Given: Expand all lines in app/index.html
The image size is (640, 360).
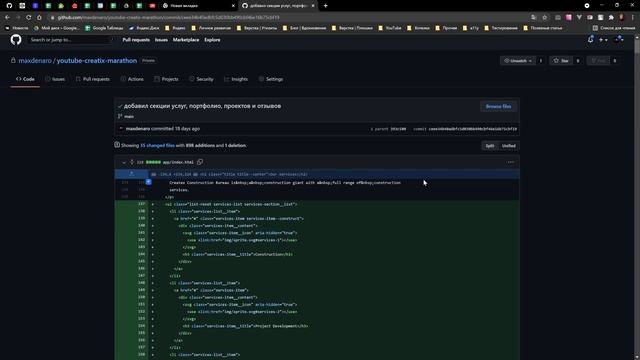Looking at the screenshot, I should pyautogui.click(x=132, y=162).
